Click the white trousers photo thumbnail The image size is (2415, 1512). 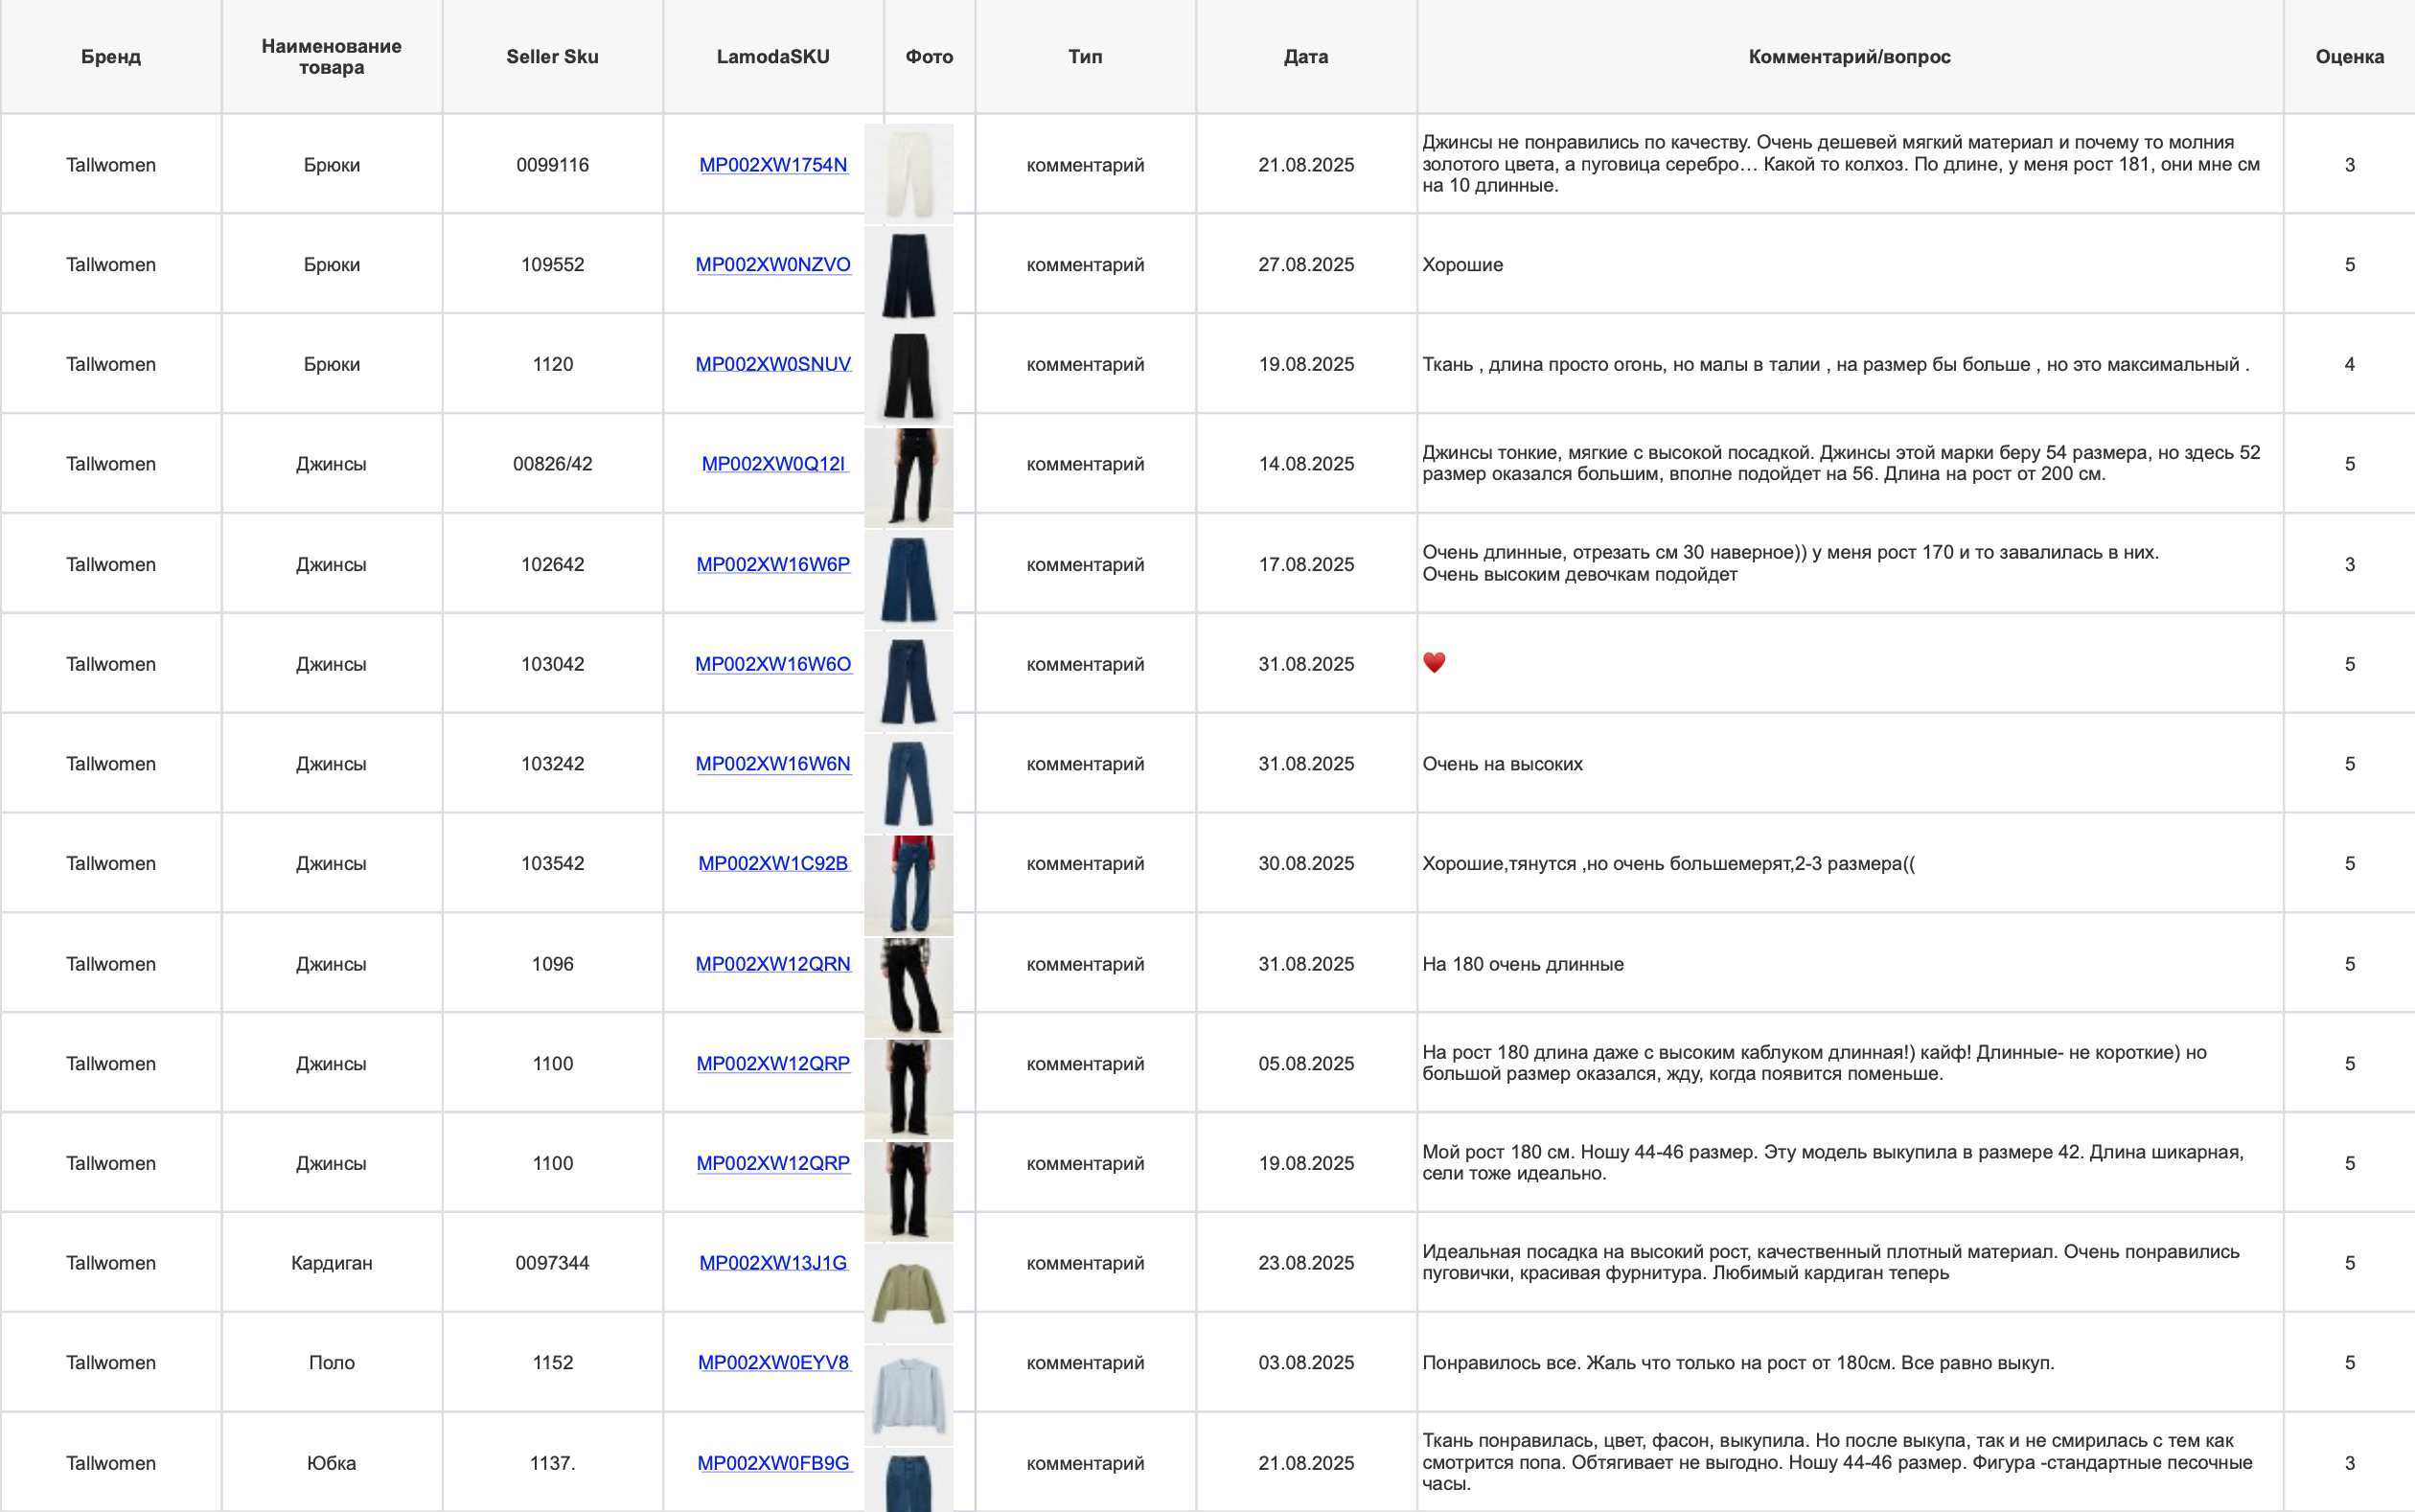coord(908,174)
